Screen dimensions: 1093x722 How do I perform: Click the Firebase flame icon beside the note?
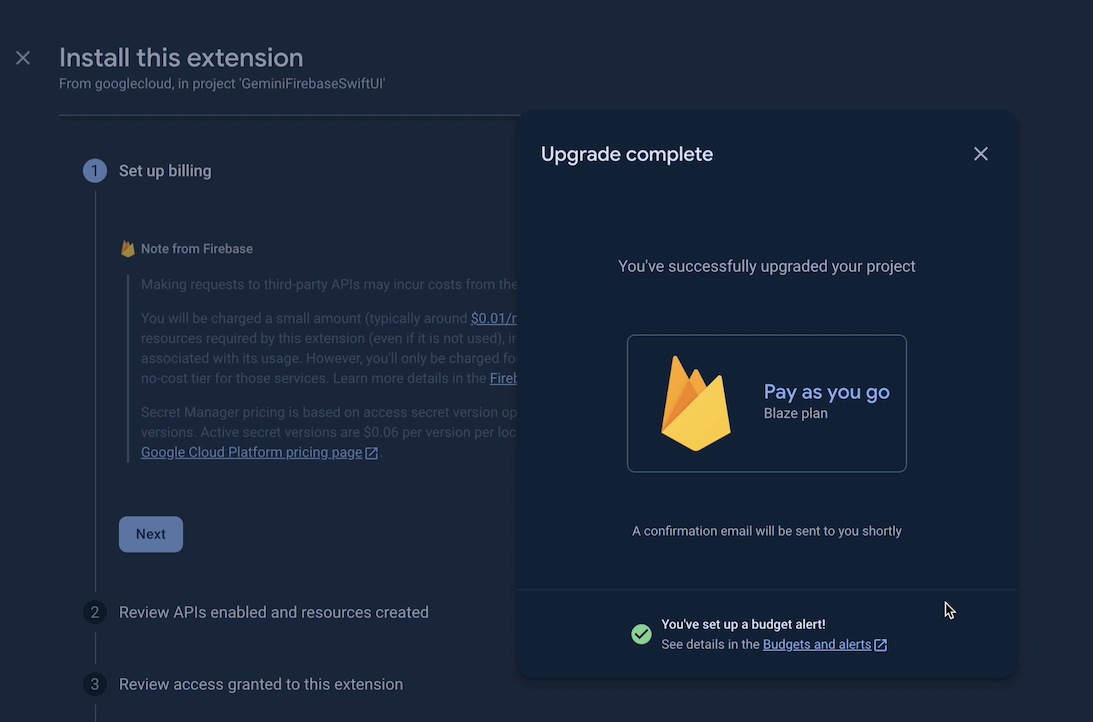pos(128,249)
